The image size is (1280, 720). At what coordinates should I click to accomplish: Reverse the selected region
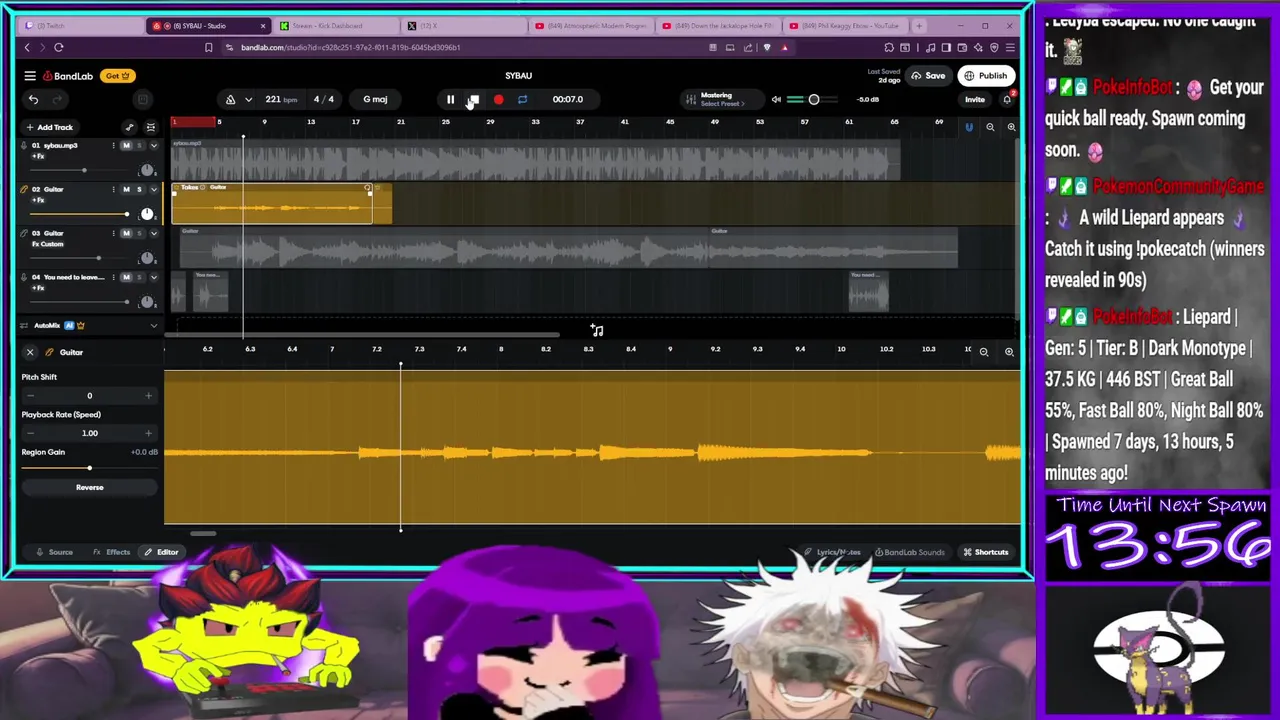pos(89,487)
